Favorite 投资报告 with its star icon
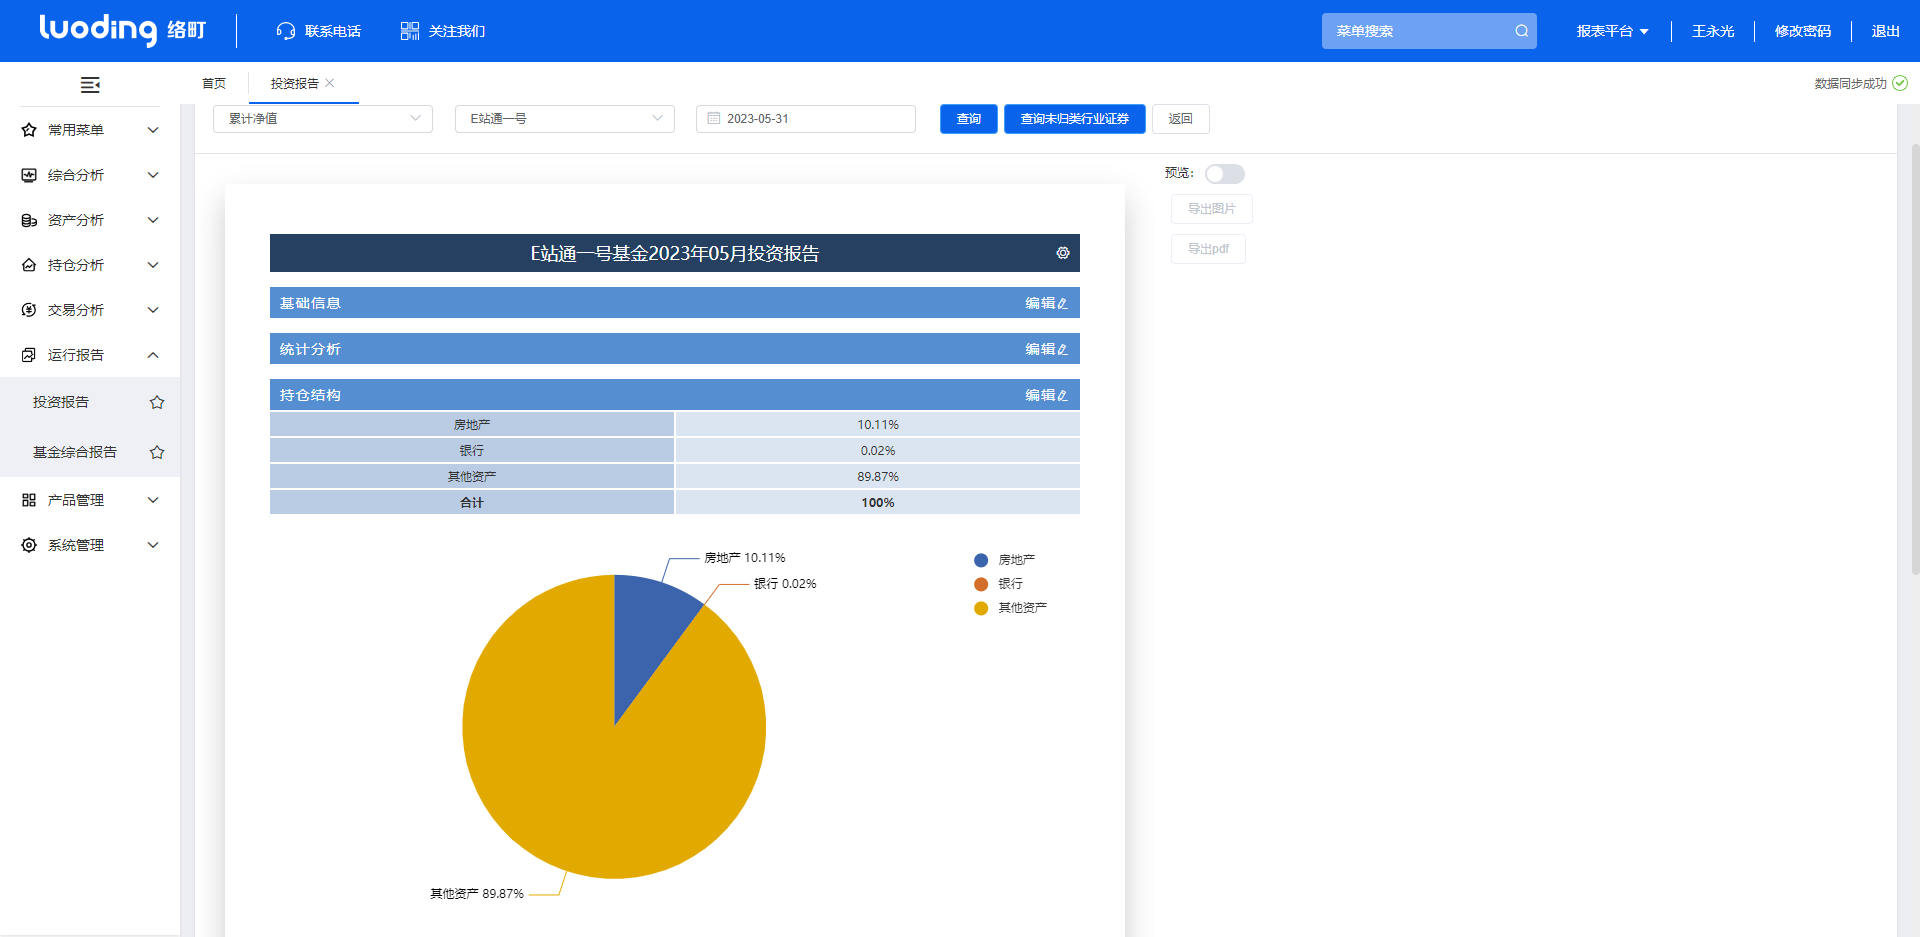This screenshot has width=1920, height=937. pyautogui.click(x=157, y=402)
